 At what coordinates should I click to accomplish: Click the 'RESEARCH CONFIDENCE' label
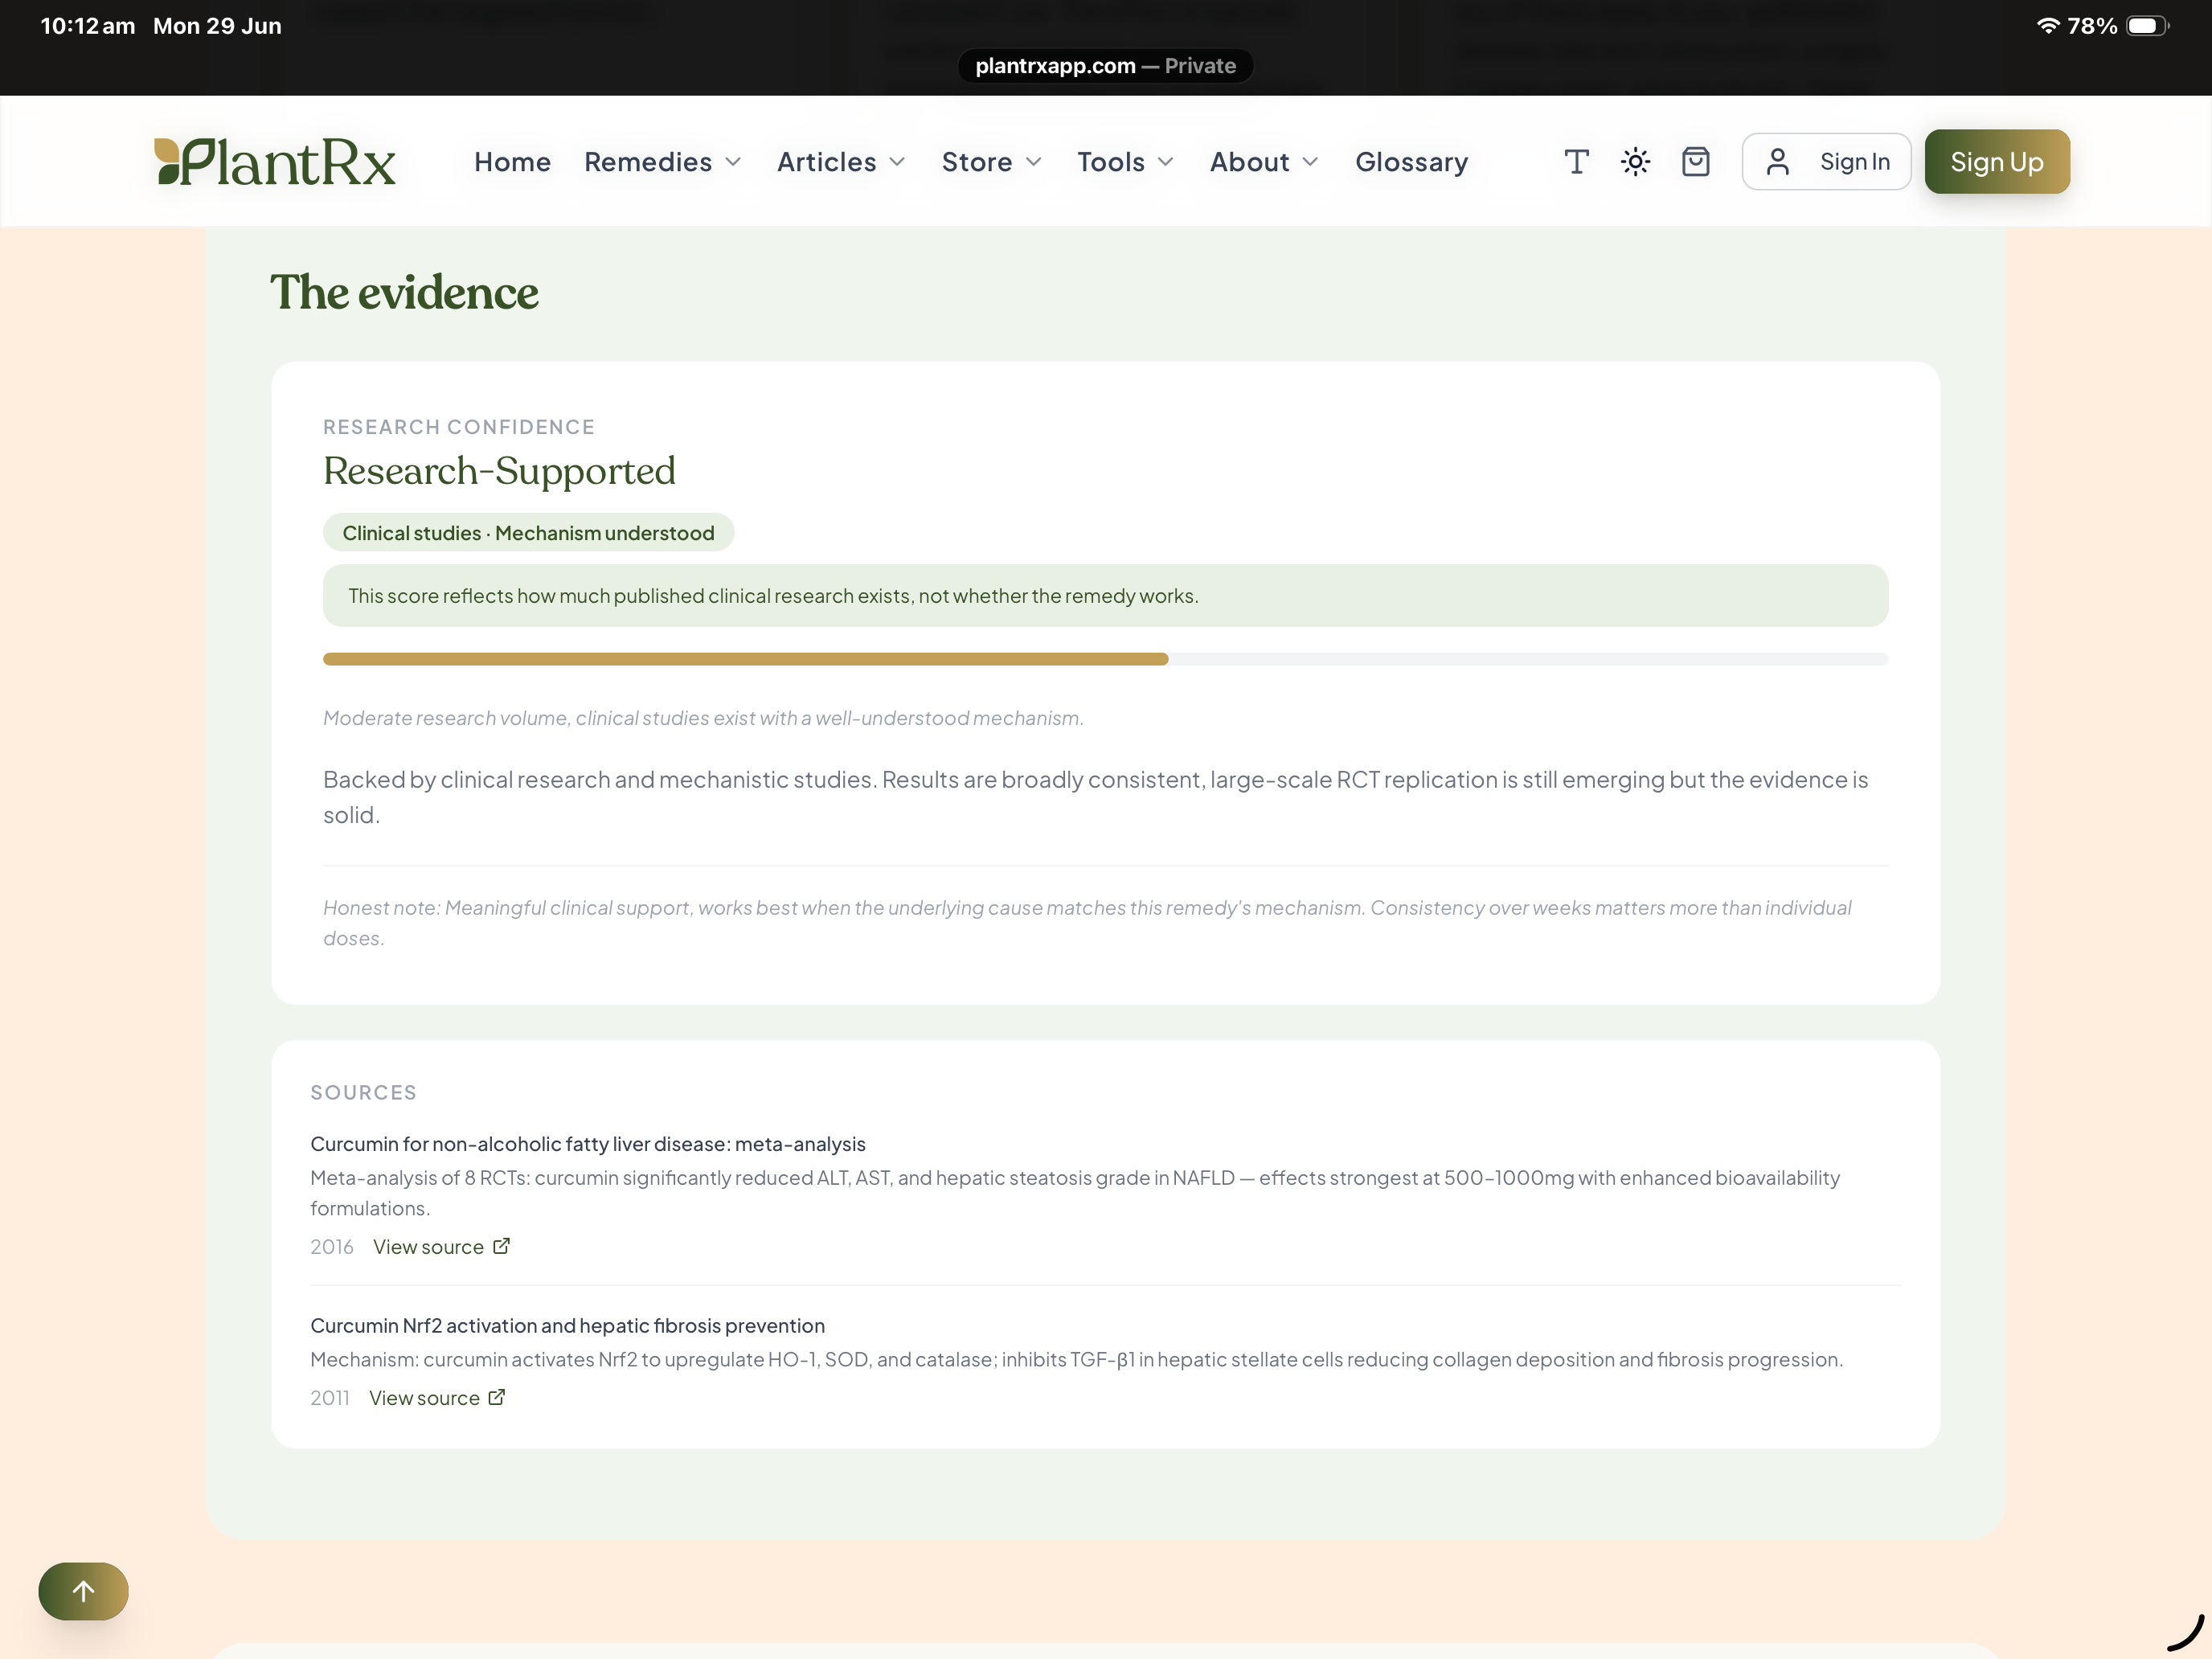pos(459,427)
